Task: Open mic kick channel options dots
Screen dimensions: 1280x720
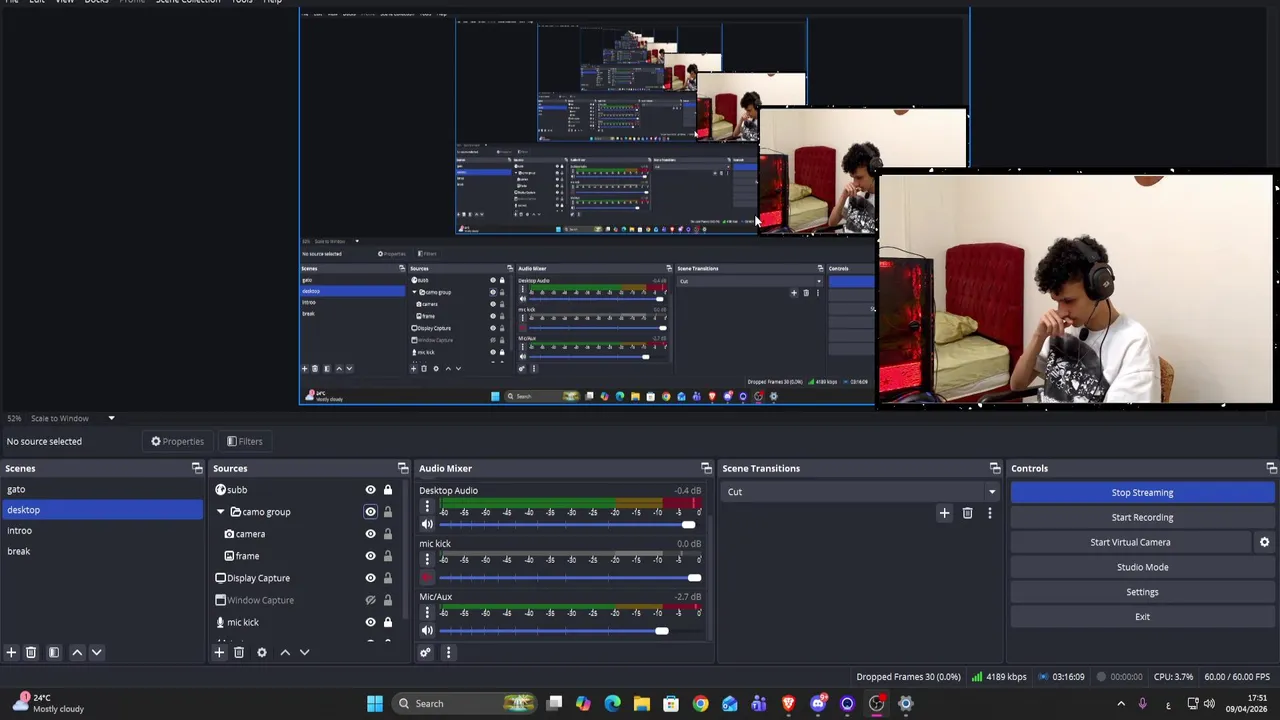Action: pos(427,560)
